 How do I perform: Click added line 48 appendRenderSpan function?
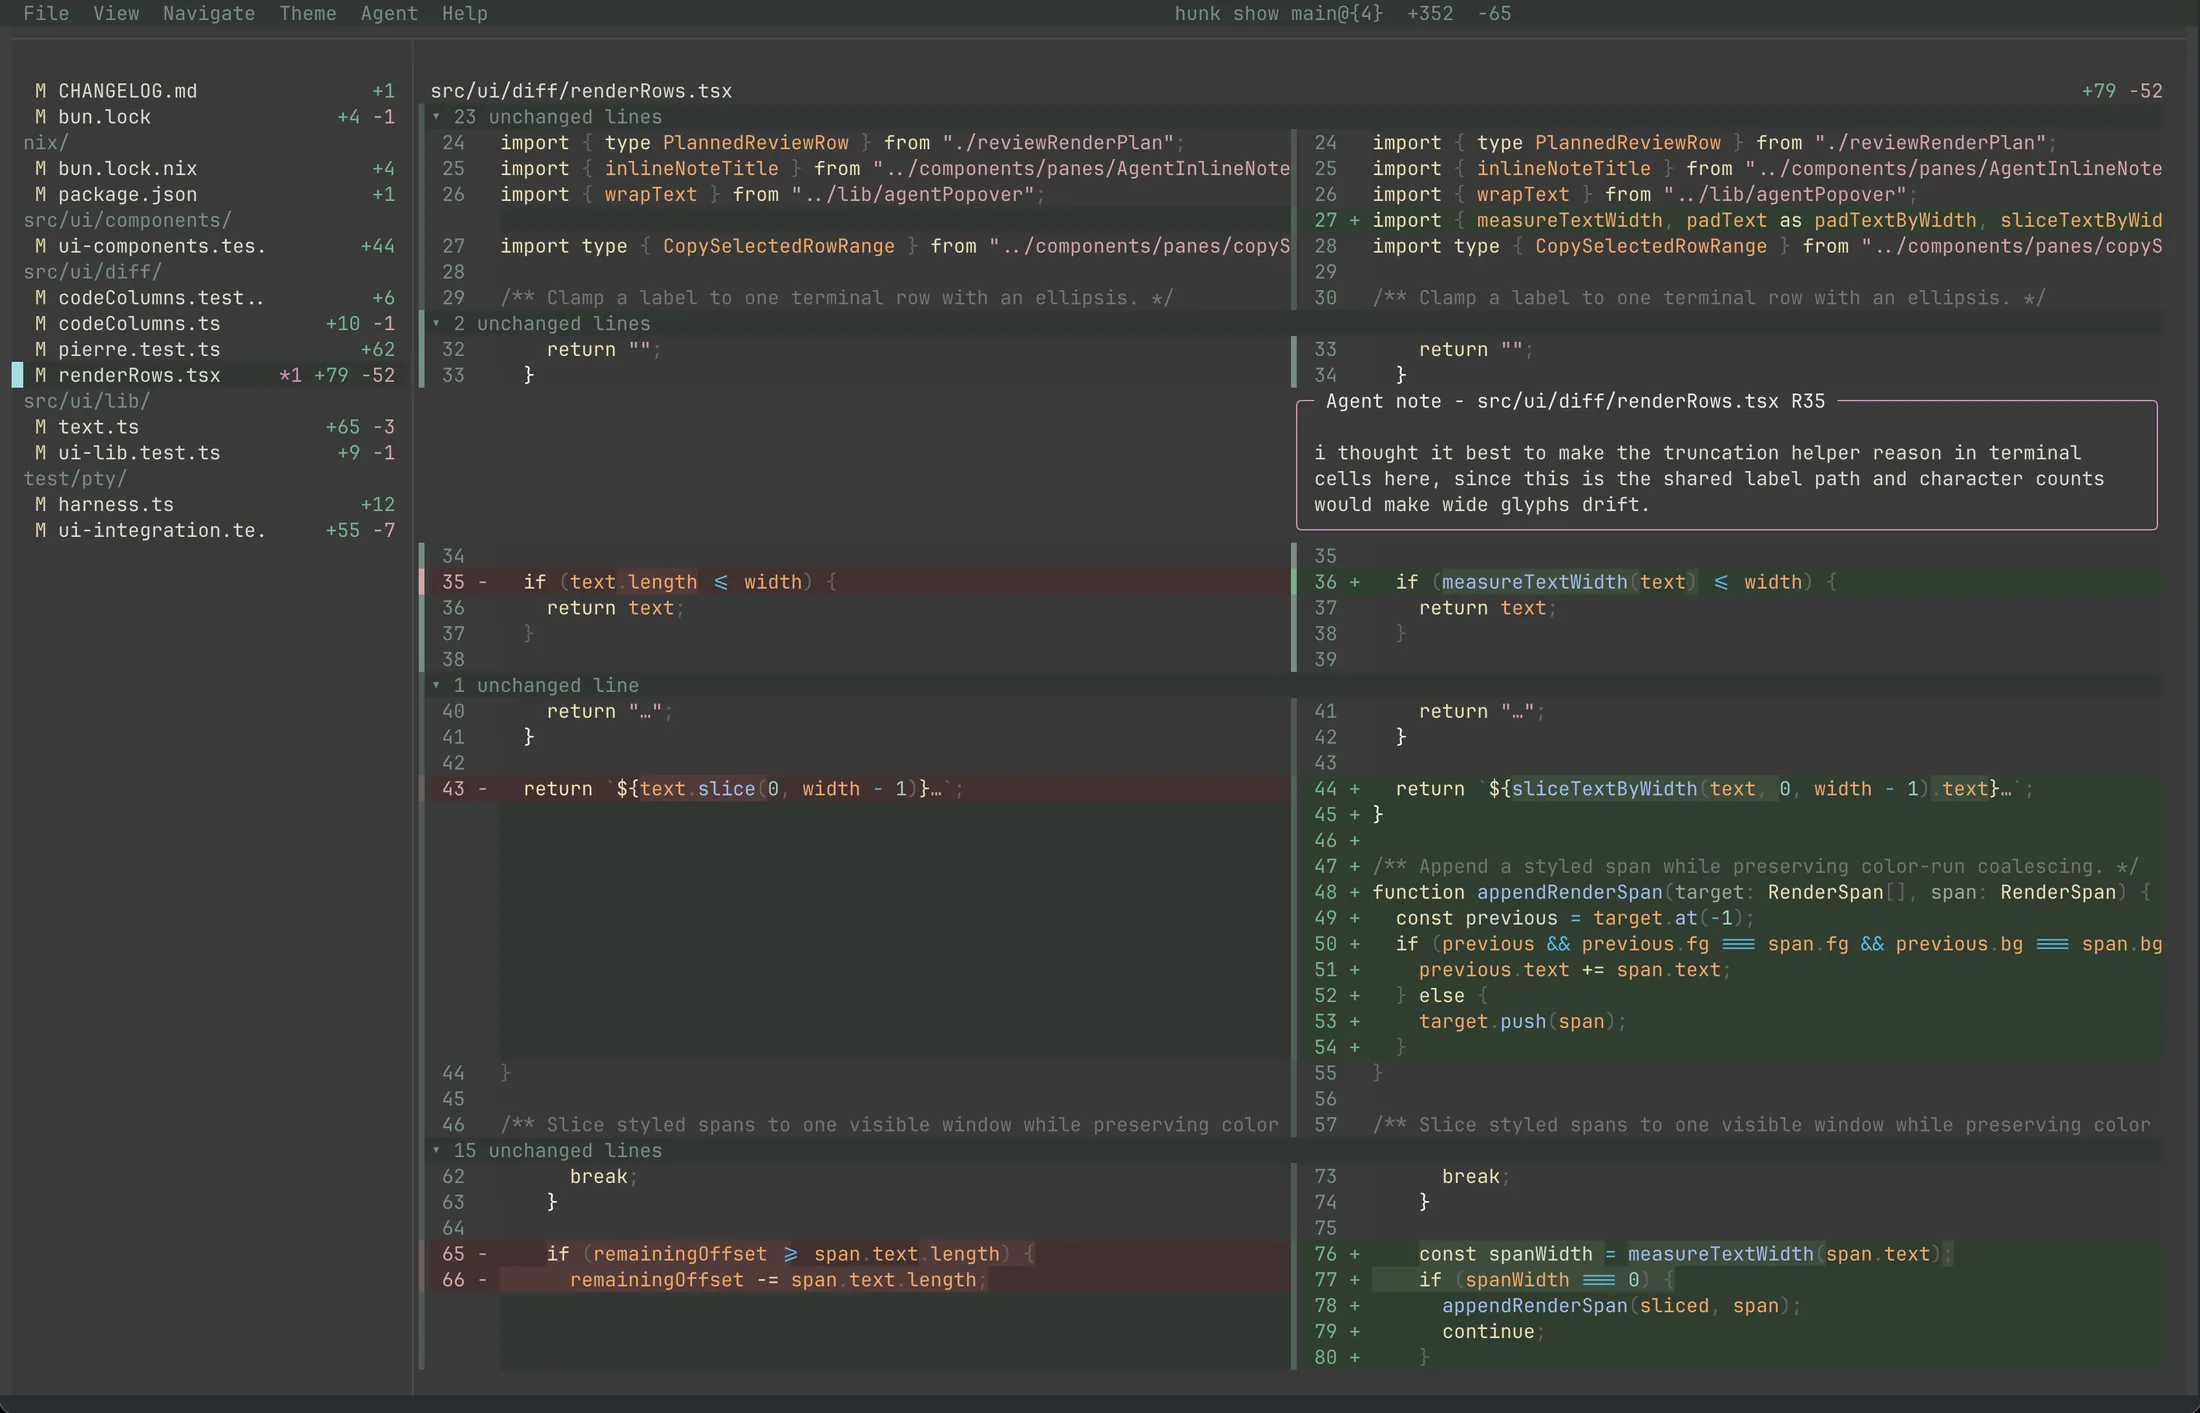pos(1732,892)
